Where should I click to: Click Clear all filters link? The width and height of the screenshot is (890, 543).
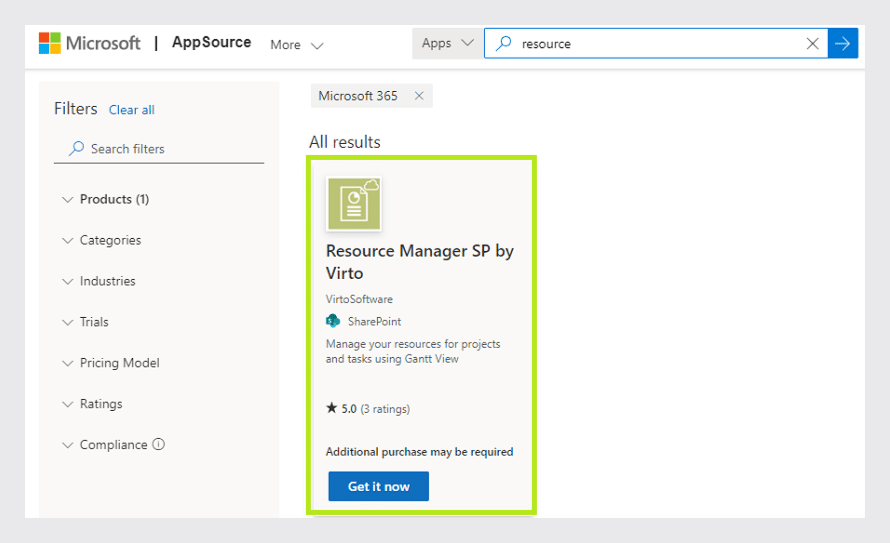[132, 110]
